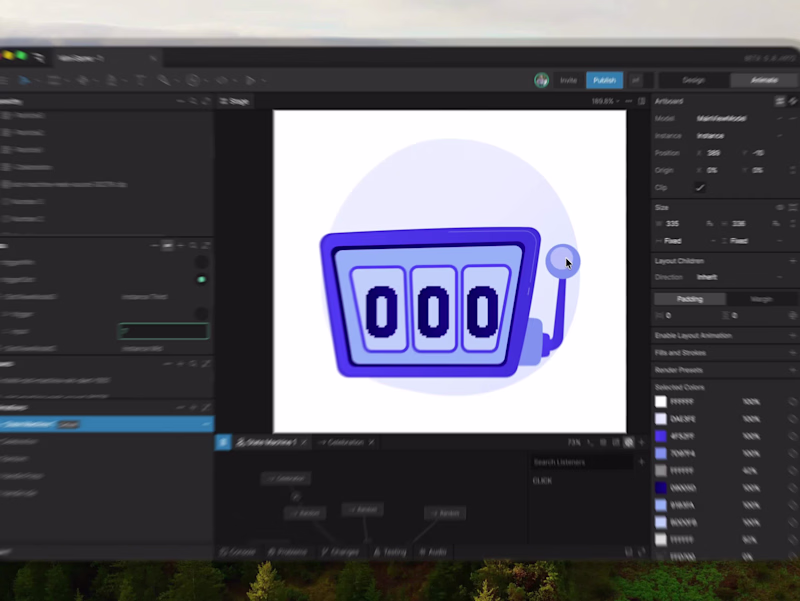
Task: Select the Select arrow tool
Action: (24, 80)
